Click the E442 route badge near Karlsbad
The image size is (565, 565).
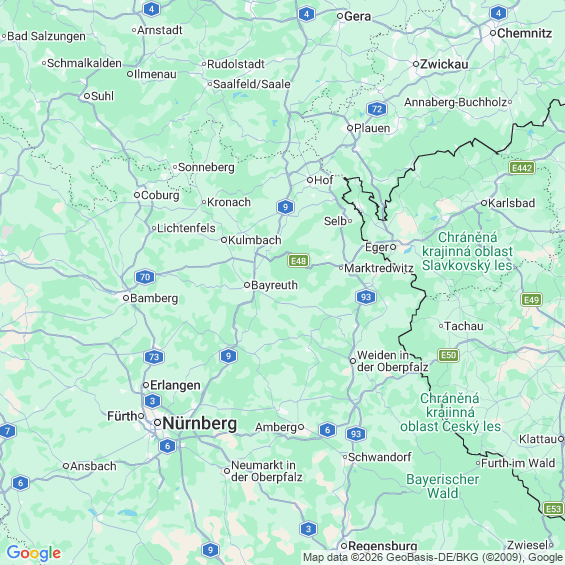[522, 168]
